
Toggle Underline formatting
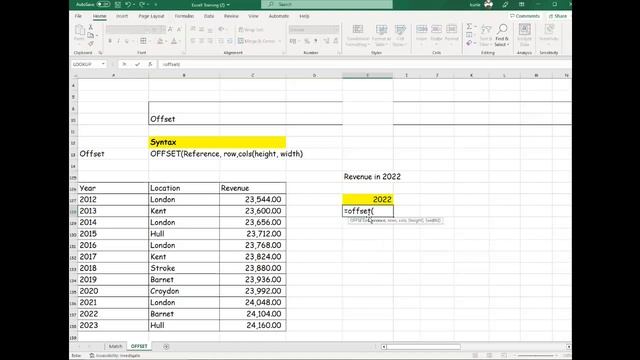pos(127,41)
